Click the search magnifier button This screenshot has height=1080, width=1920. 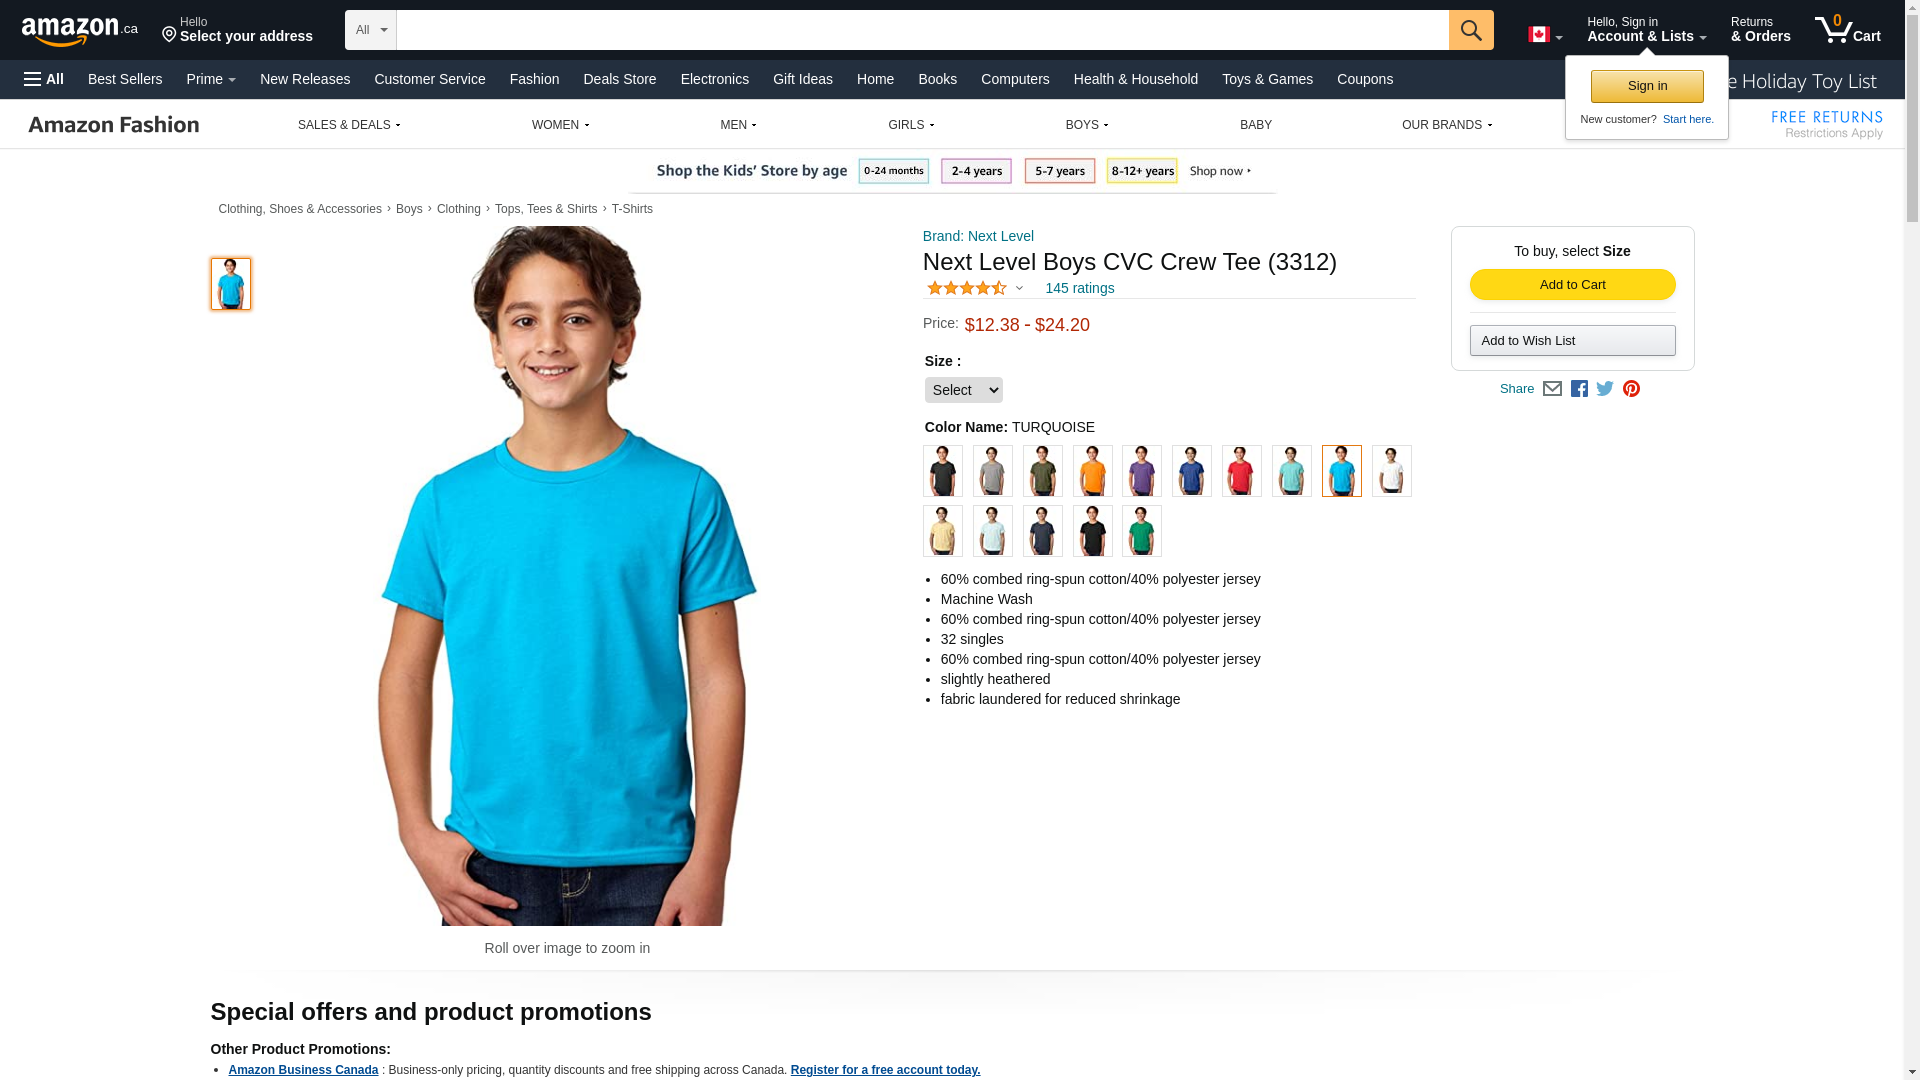(1470, 30)
